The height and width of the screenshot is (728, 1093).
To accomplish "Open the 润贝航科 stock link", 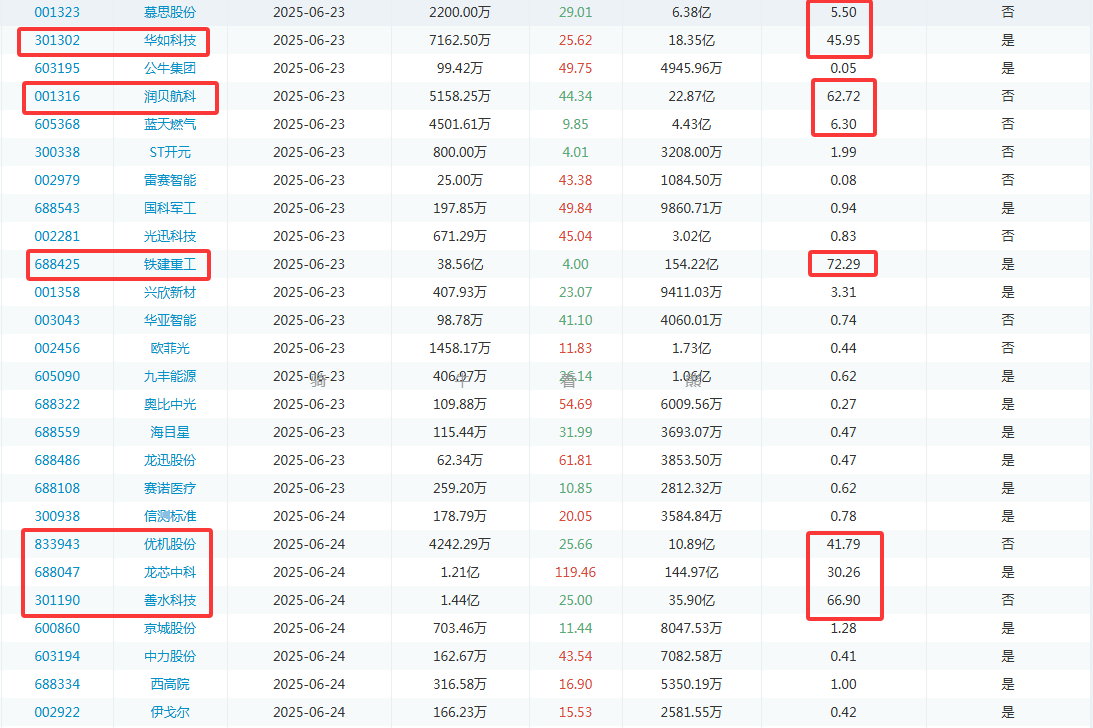I will tap(170, 96).
